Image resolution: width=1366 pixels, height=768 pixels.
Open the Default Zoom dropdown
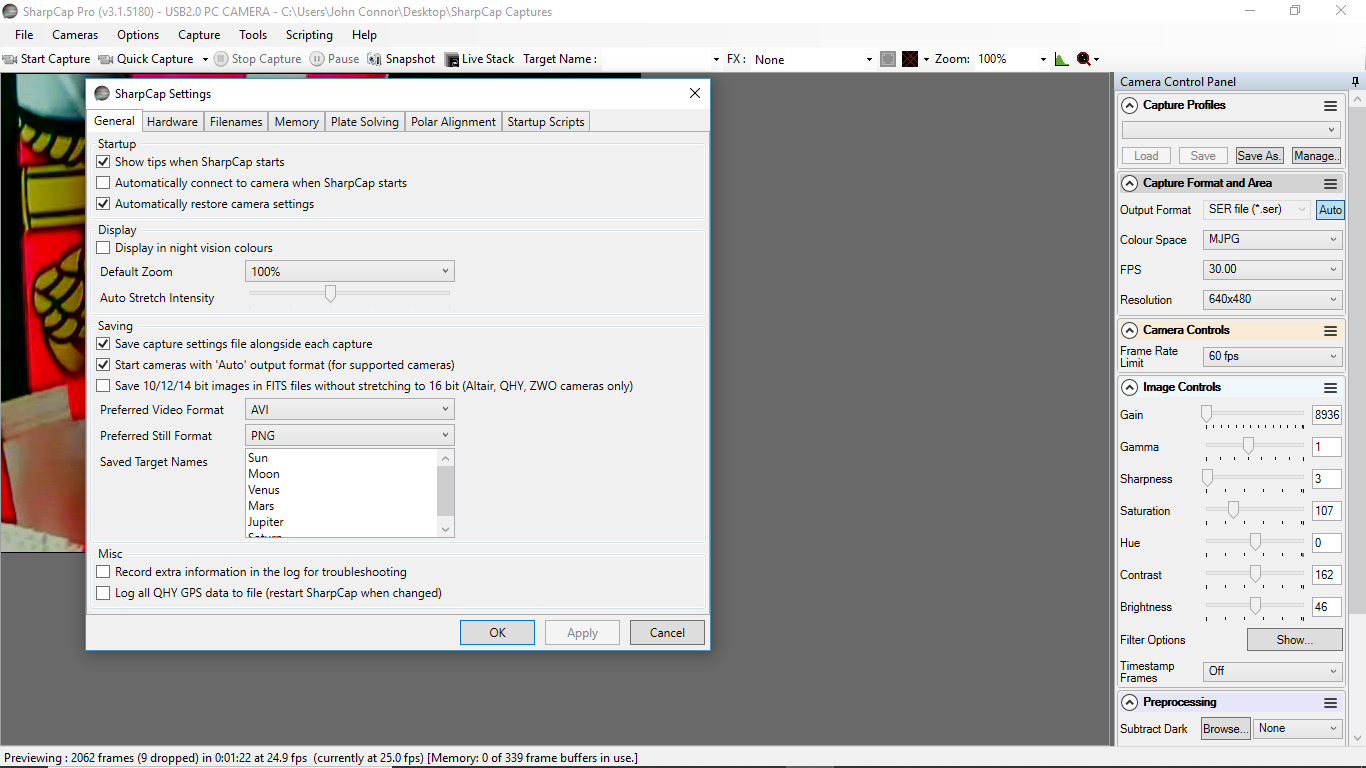(x=349, y=271)
